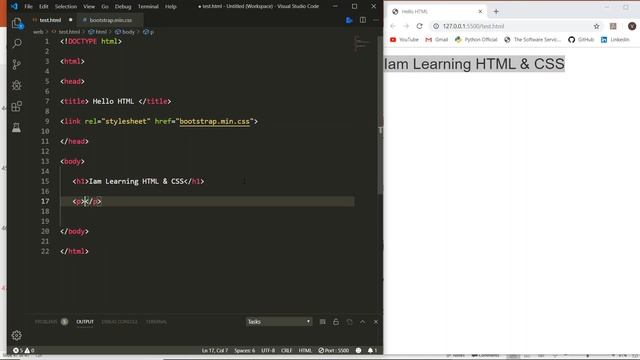Open the Explorer view in VS Code
This screenshot has height=360, width=640.
[17, 23]
